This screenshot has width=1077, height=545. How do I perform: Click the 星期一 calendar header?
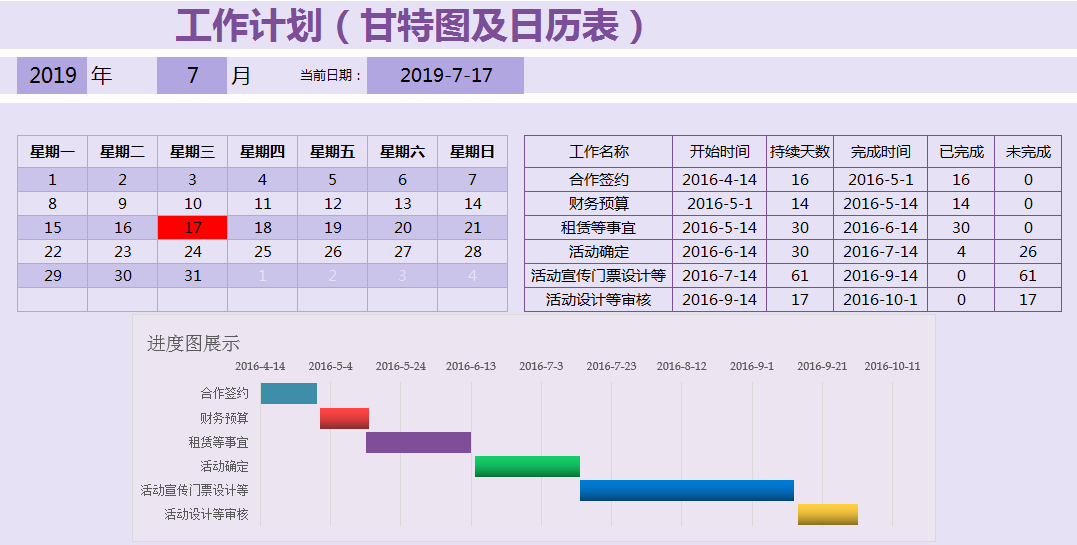(52, 151)
